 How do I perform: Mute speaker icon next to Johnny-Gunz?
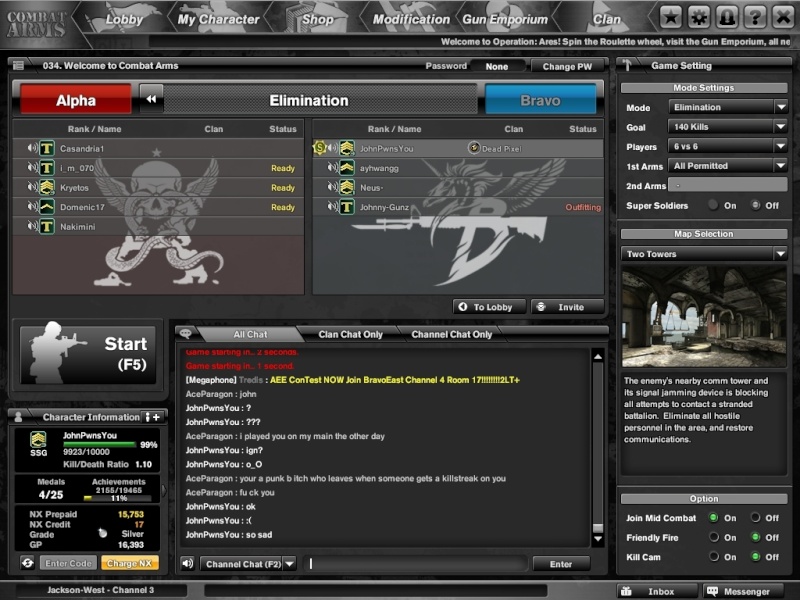(332, 207)
